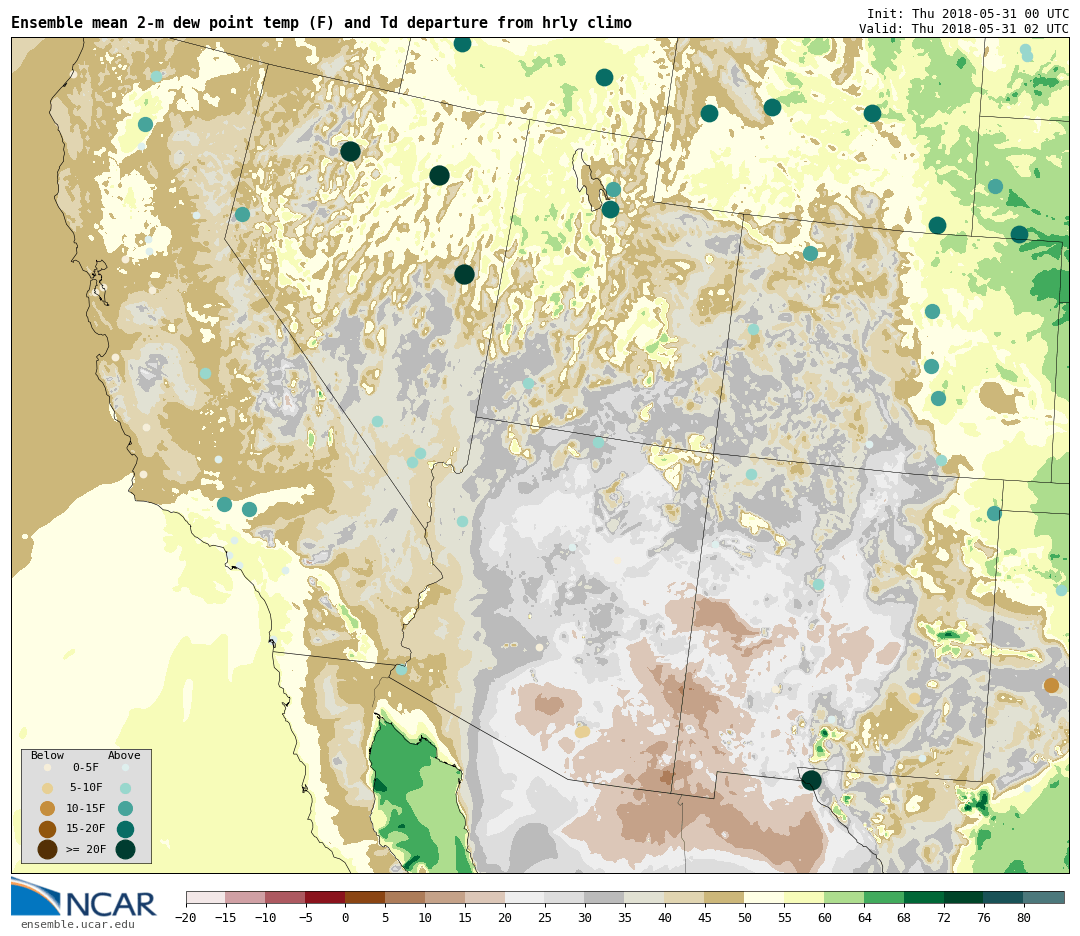Click the dark green station dot at the map bottom
The height and width of the screenshot is (936, 1080).
point(811,780)
